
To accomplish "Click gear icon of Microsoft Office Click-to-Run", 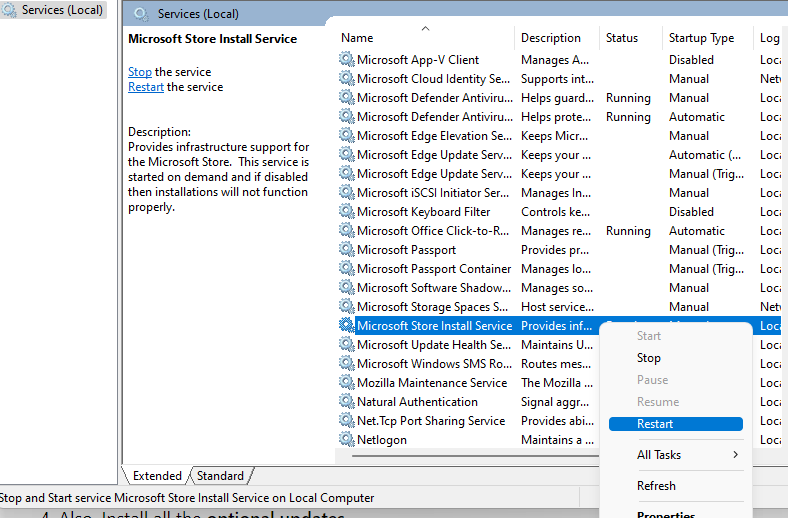I will point(346,230).
